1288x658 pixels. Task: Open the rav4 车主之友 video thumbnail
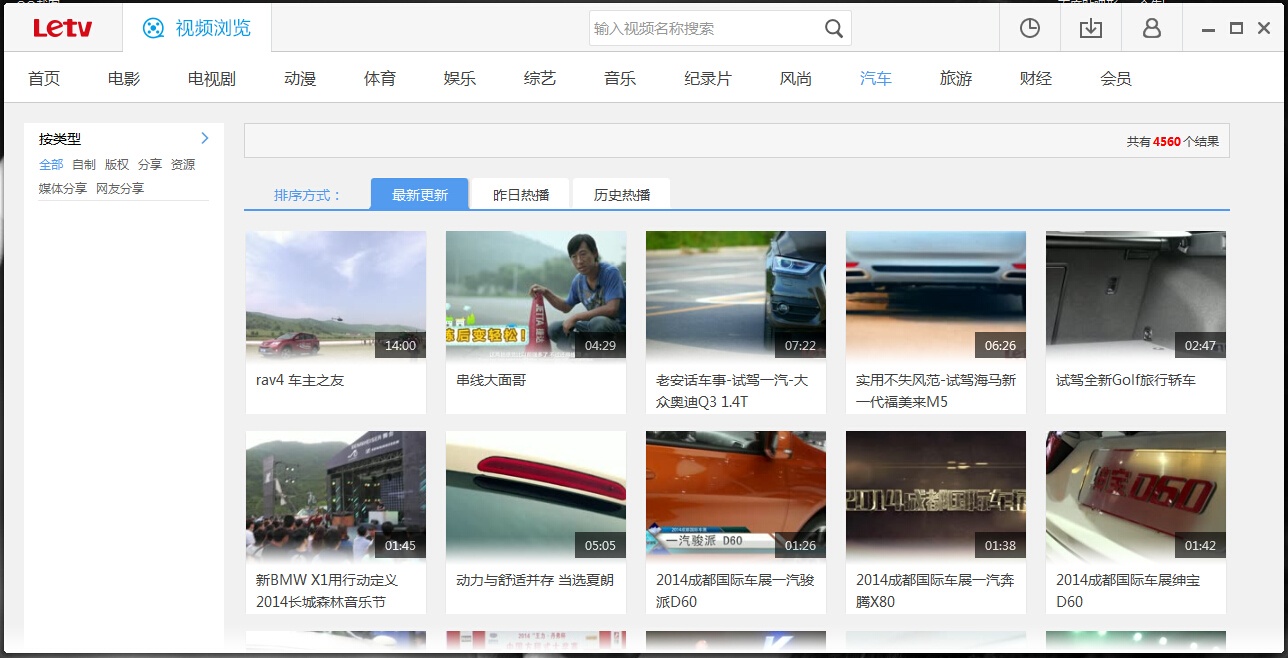tap(335, 294)
